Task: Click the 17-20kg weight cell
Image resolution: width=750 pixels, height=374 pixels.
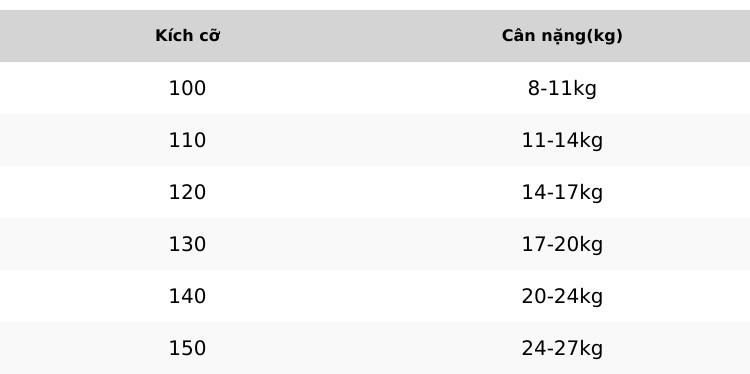Action: coord(562,244)
